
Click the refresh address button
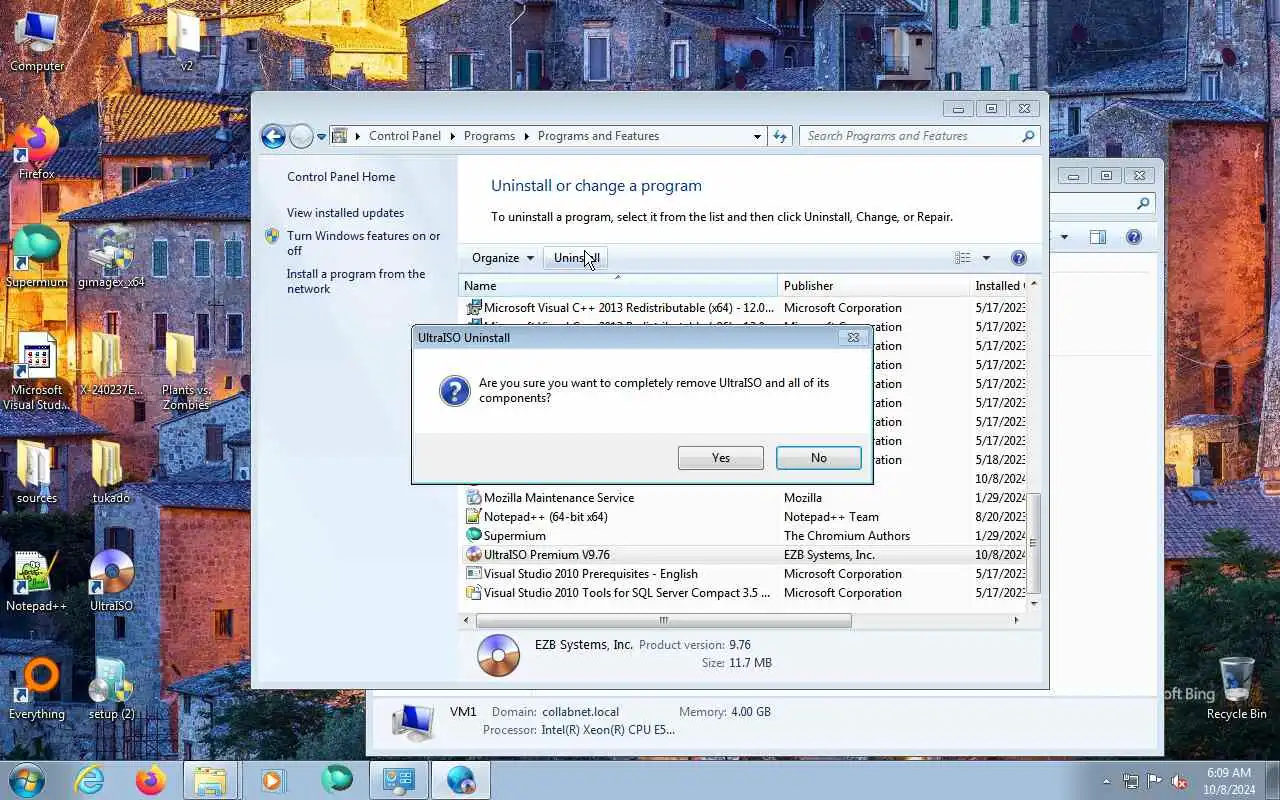(780, 136)
